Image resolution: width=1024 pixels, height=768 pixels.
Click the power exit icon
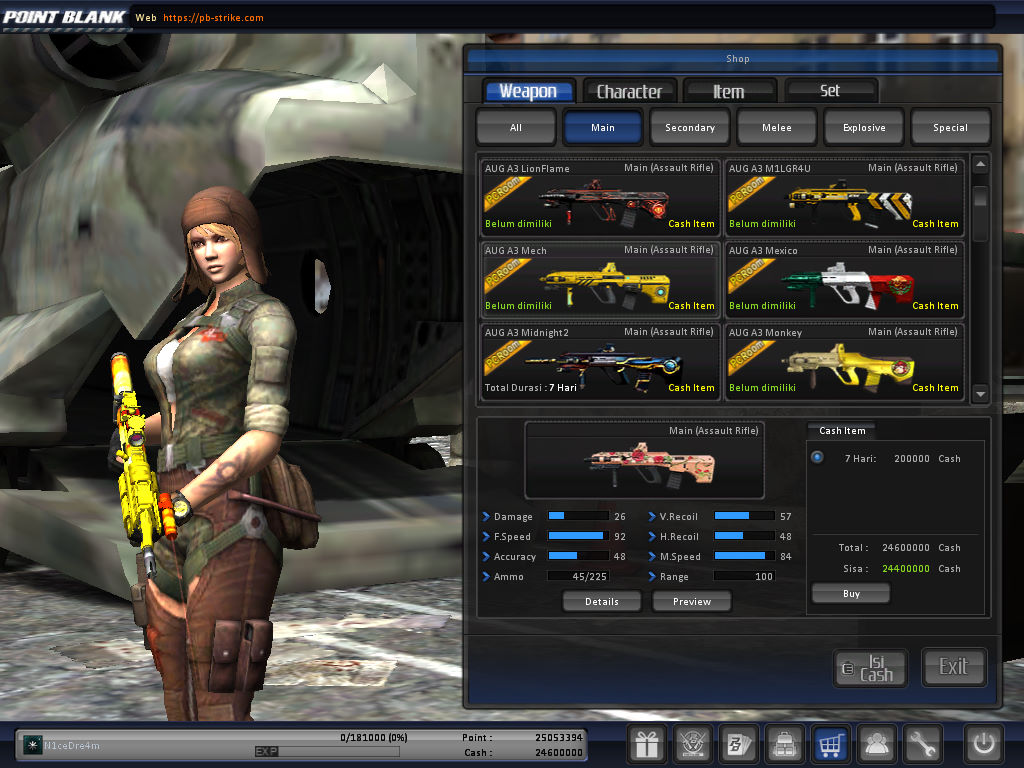point(984,744)
